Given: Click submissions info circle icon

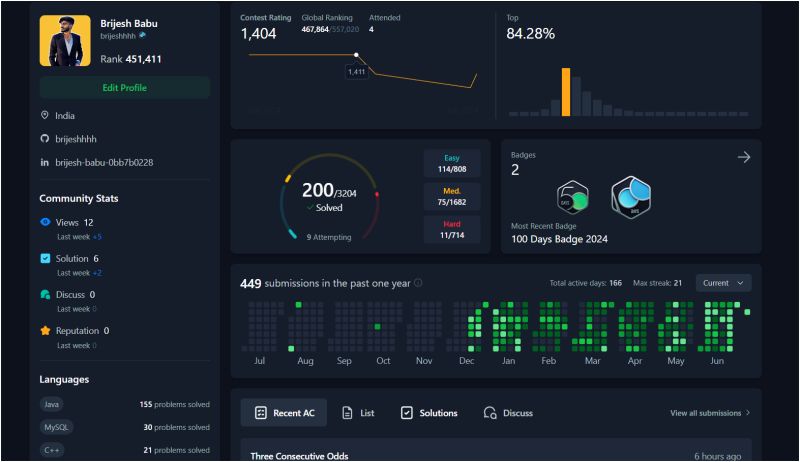Looking at the screenshot, I should coord(418,283).
